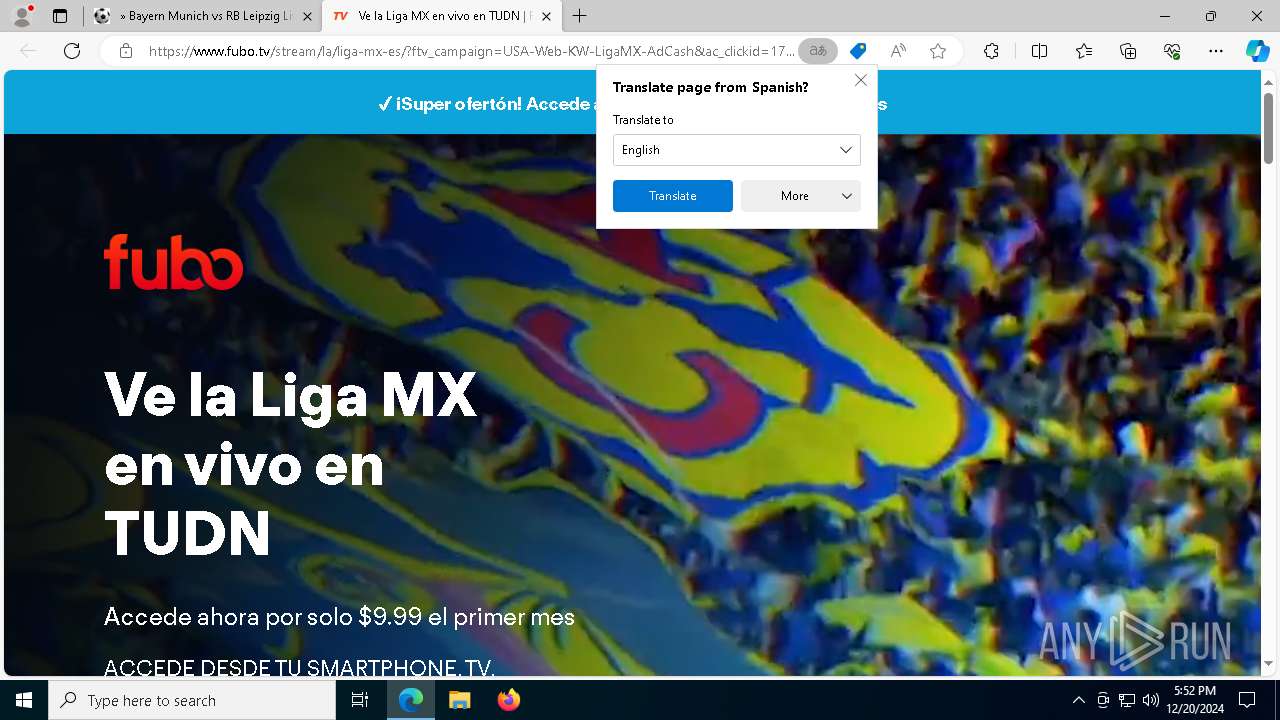Screen dimensions: 1280x720
Task: Show hidden system tray icons
Action: 1078,700
